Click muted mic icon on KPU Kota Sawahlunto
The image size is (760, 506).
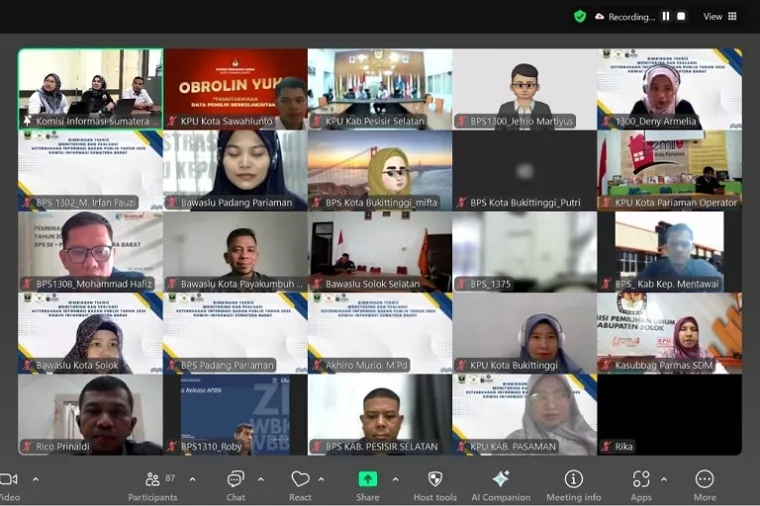pos(172,121)
